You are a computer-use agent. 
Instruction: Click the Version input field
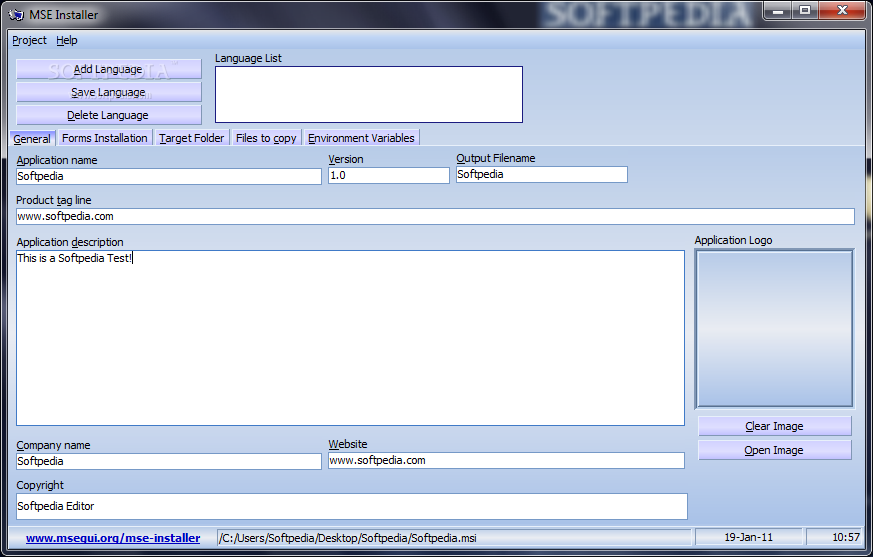(x=389, y=175)
